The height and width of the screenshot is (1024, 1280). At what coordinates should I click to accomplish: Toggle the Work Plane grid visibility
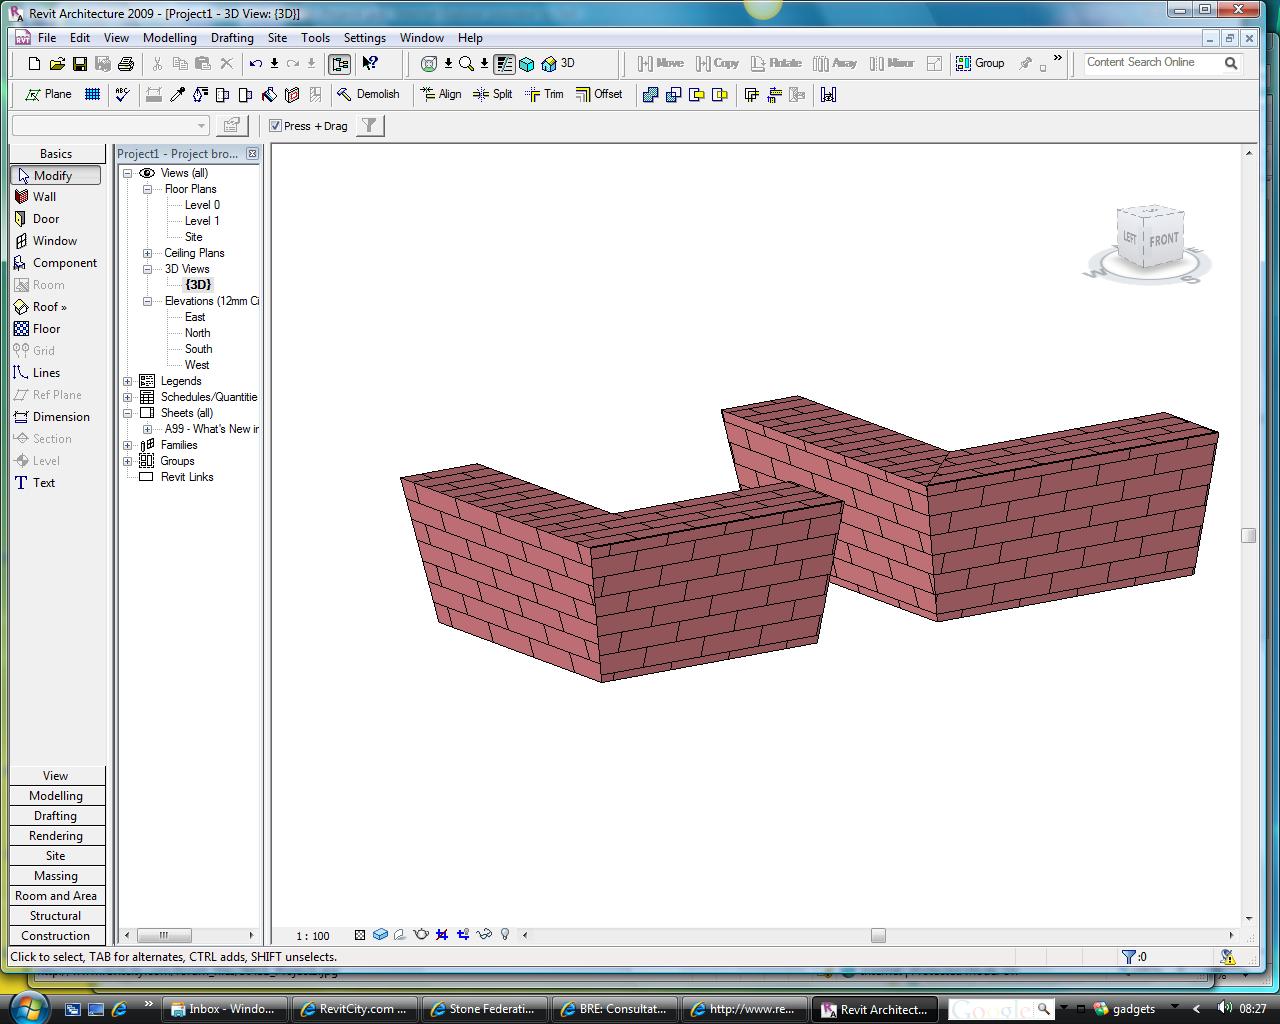92,94
